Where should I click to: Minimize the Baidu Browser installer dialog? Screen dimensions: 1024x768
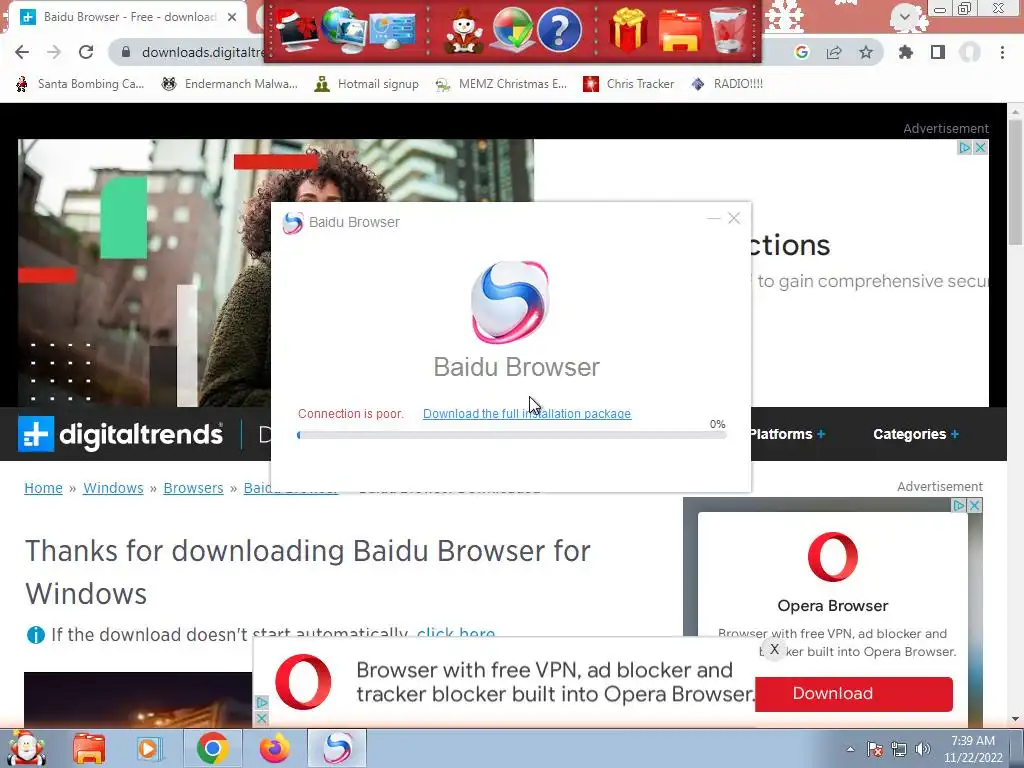(713, 218)
